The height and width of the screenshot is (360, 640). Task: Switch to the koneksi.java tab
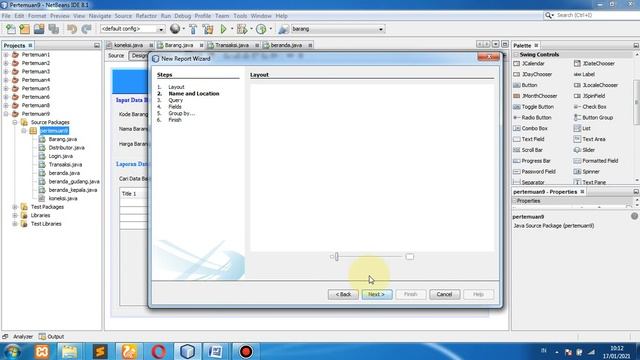[128, 45]
